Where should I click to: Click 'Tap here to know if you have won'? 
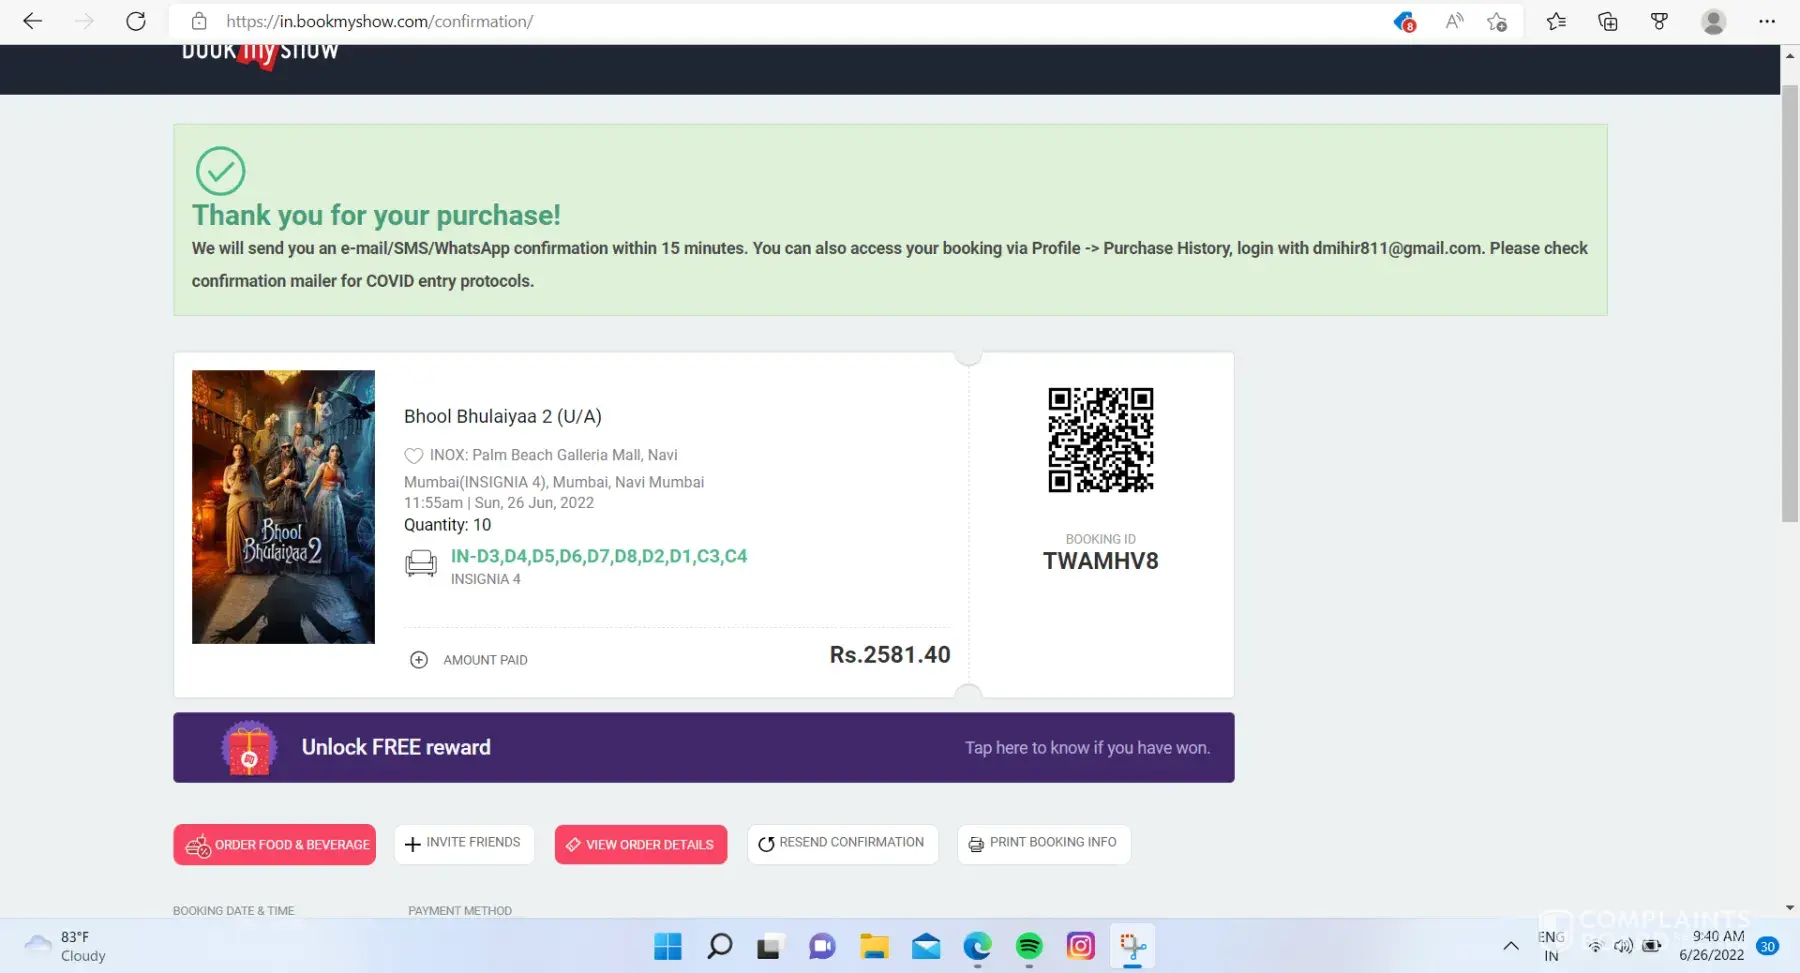coord(1087,748)
